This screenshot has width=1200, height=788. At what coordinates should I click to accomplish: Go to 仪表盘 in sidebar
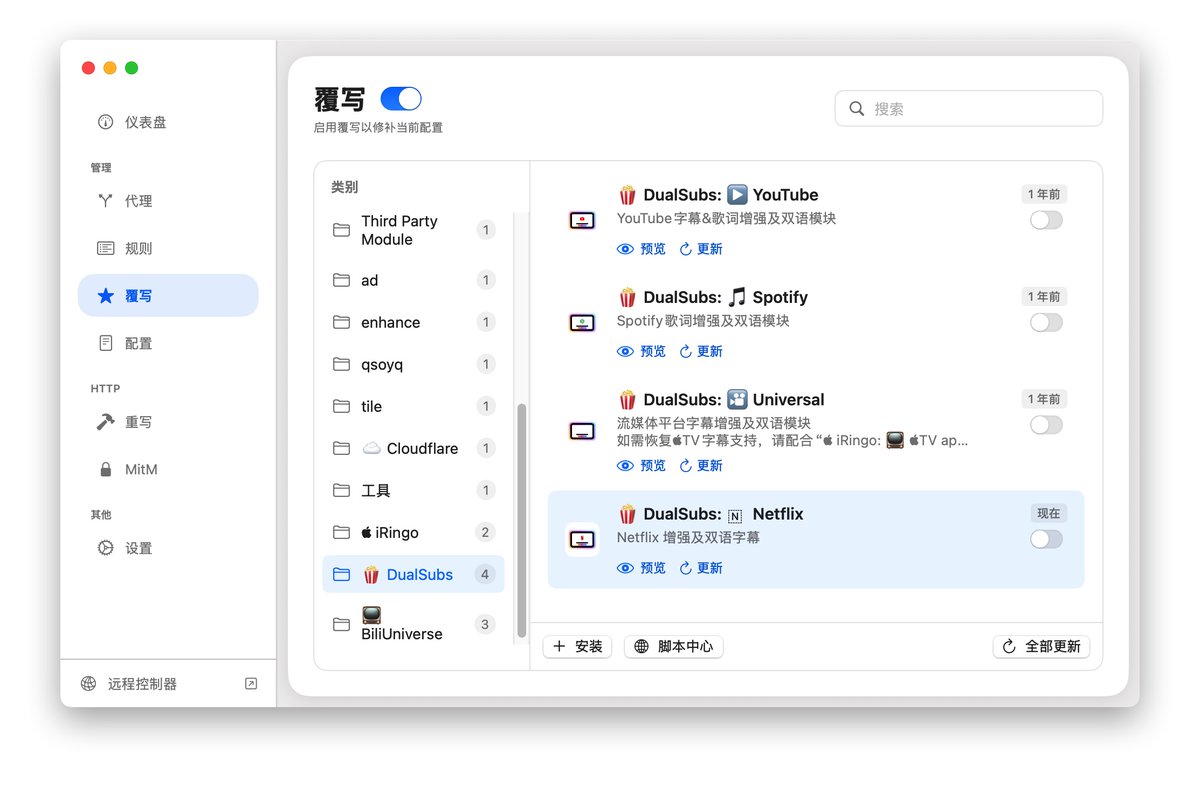[x=168, y=122]
